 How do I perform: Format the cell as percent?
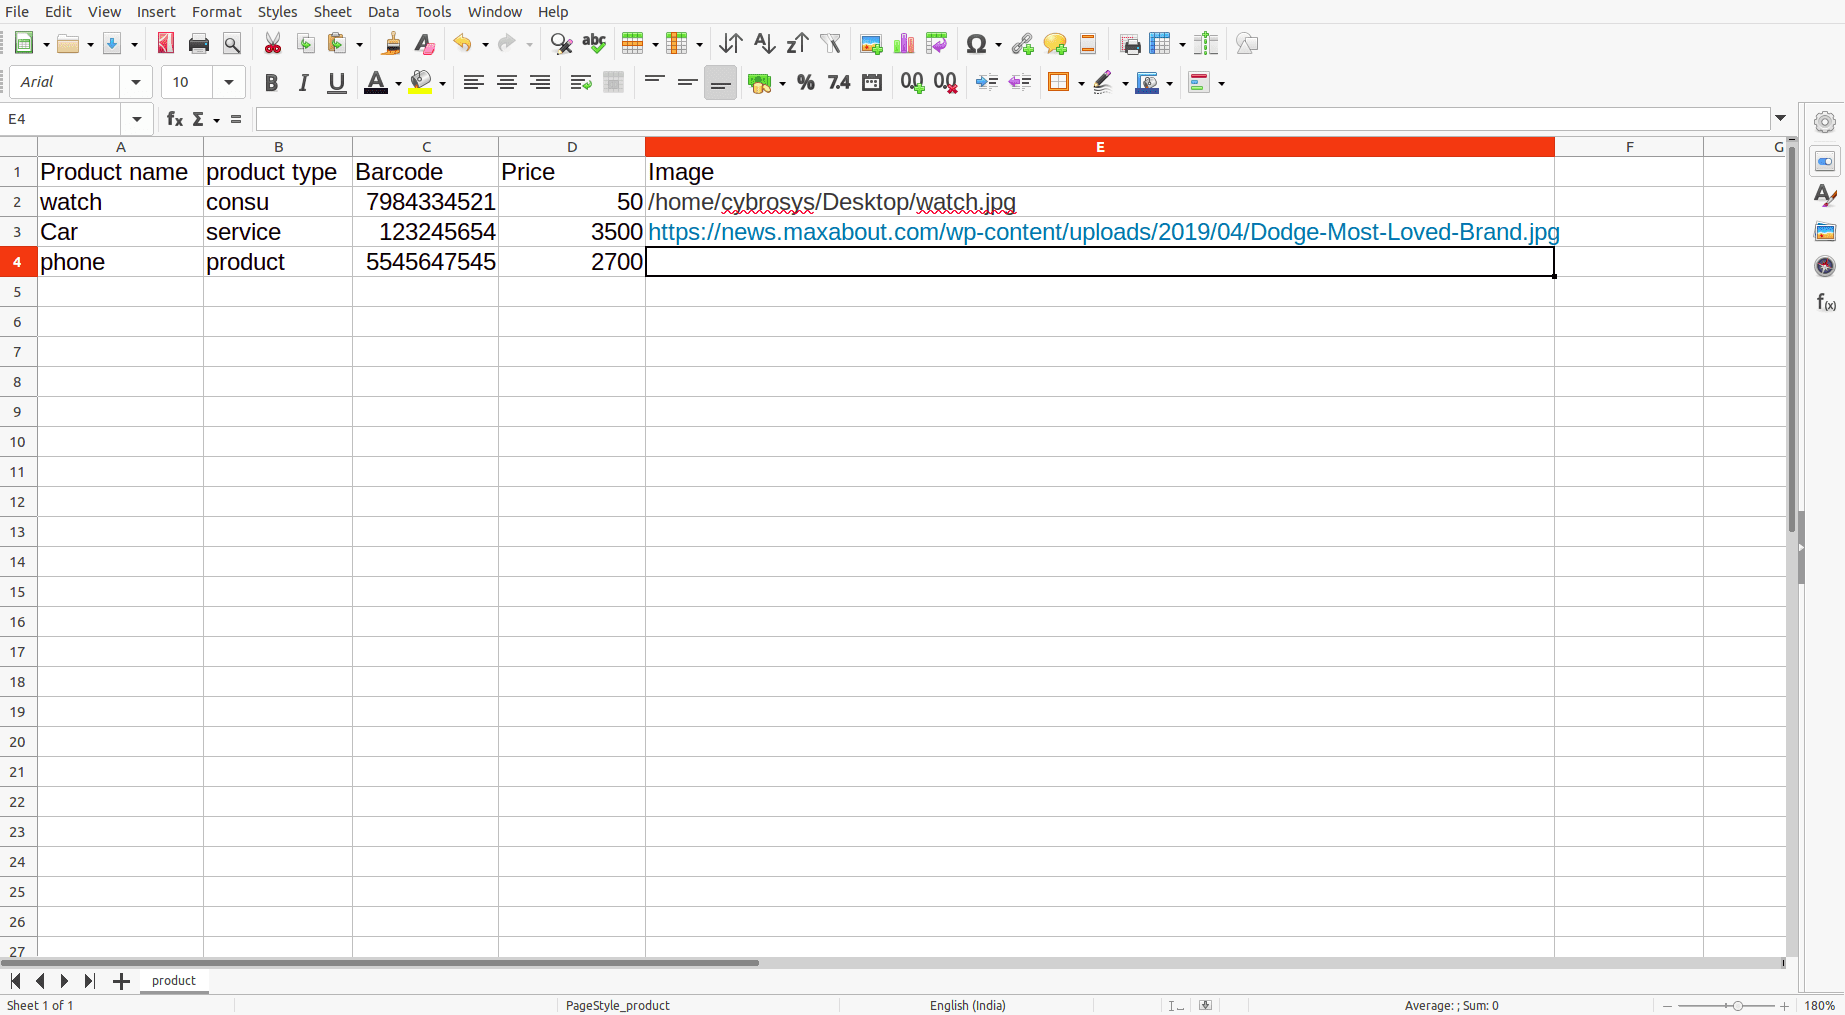click(806, 82)
